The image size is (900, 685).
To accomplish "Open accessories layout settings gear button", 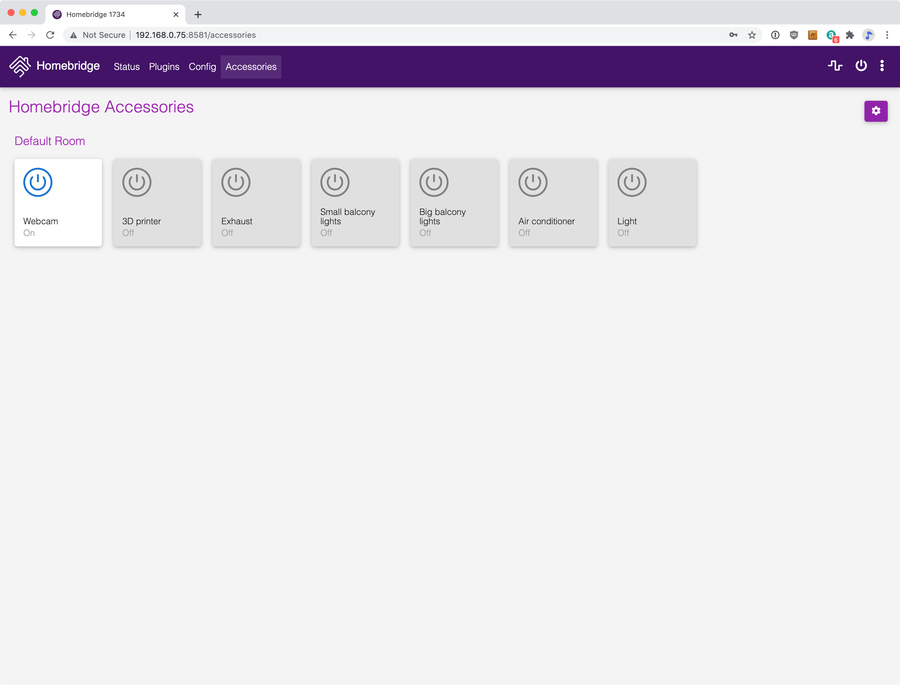I will (876, 111).
